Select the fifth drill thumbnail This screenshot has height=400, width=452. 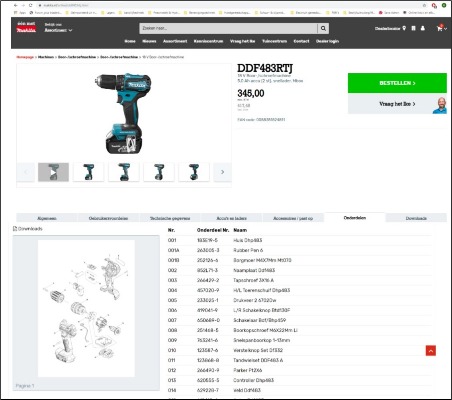194,172
